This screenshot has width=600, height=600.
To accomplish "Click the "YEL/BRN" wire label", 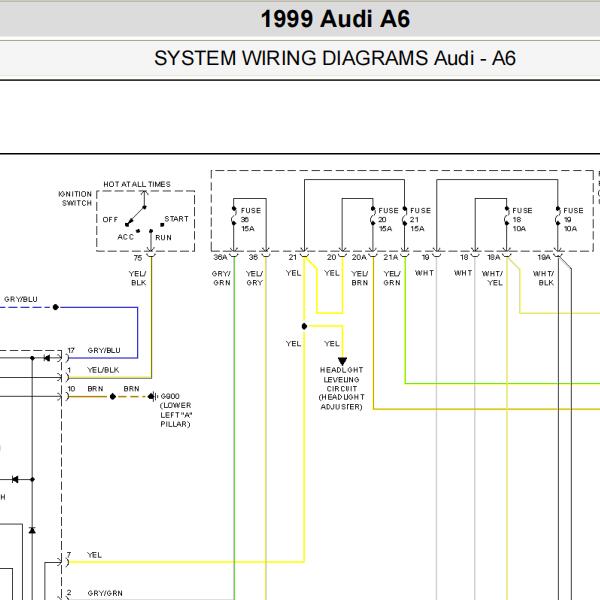I will pyautogui.click(x=360, y=278).
